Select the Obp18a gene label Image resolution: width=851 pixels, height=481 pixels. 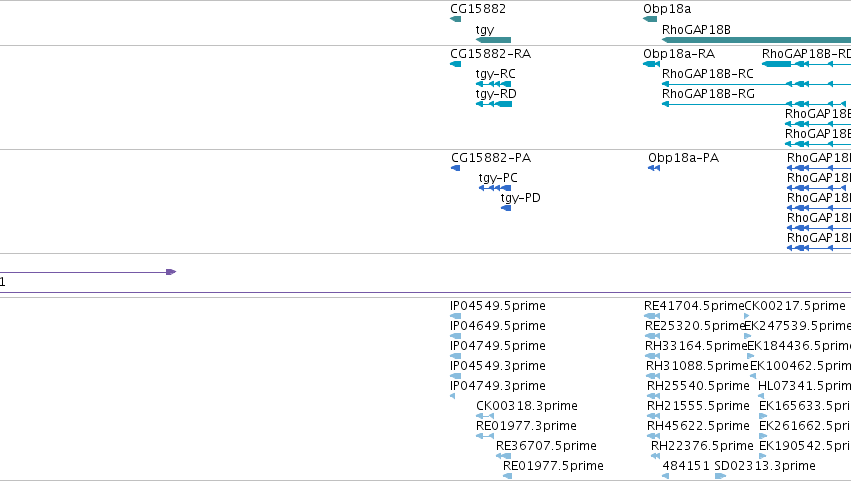point(667,9)
